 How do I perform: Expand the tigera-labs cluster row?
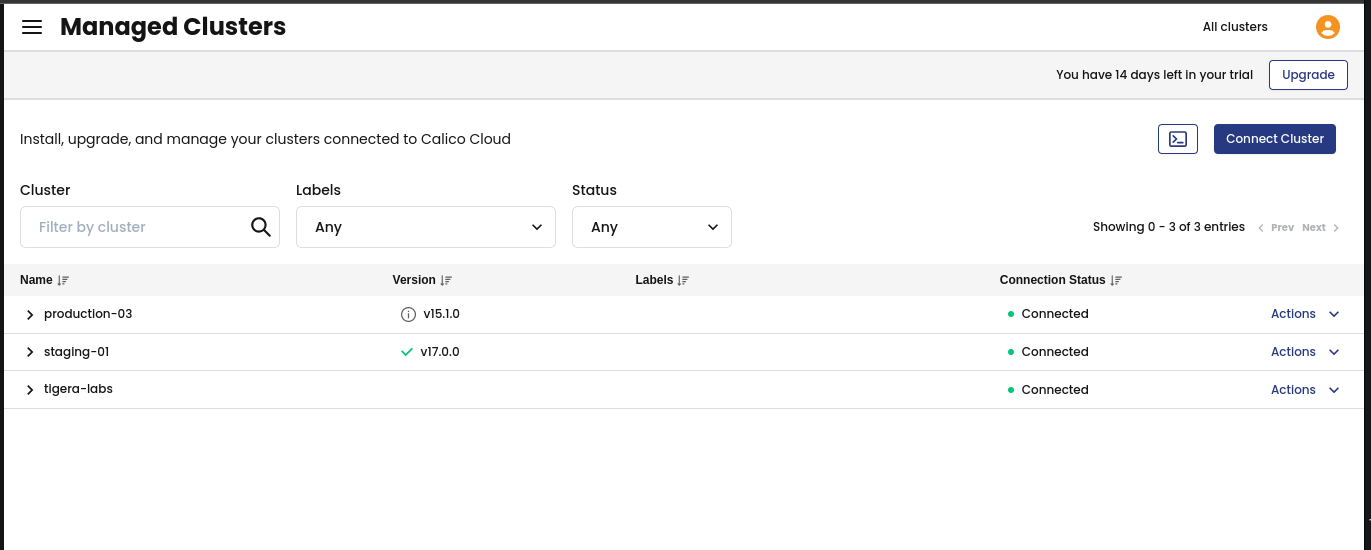click(x=30, y=390)
